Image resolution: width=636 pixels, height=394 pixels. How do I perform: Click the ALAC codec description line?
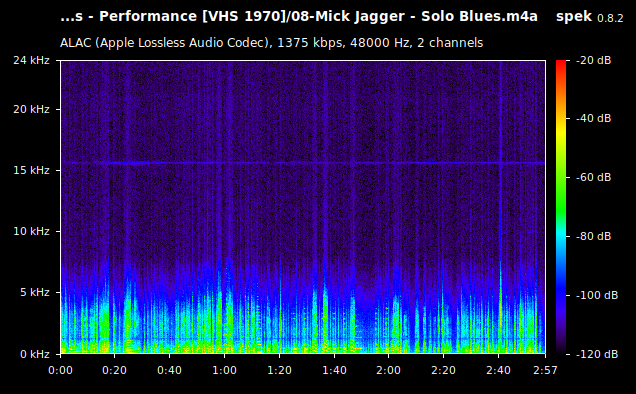point(271,43)
